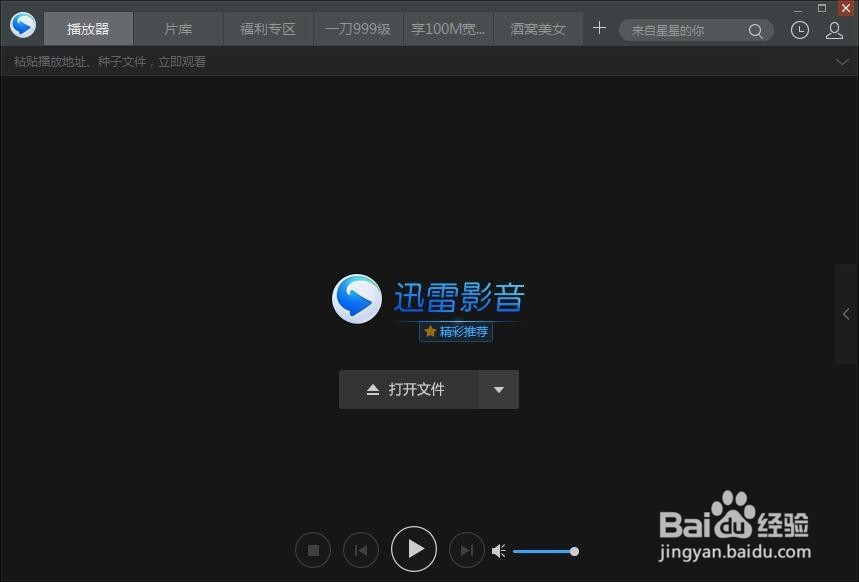Open the Xunlei logo main menu

click(23, 25)
